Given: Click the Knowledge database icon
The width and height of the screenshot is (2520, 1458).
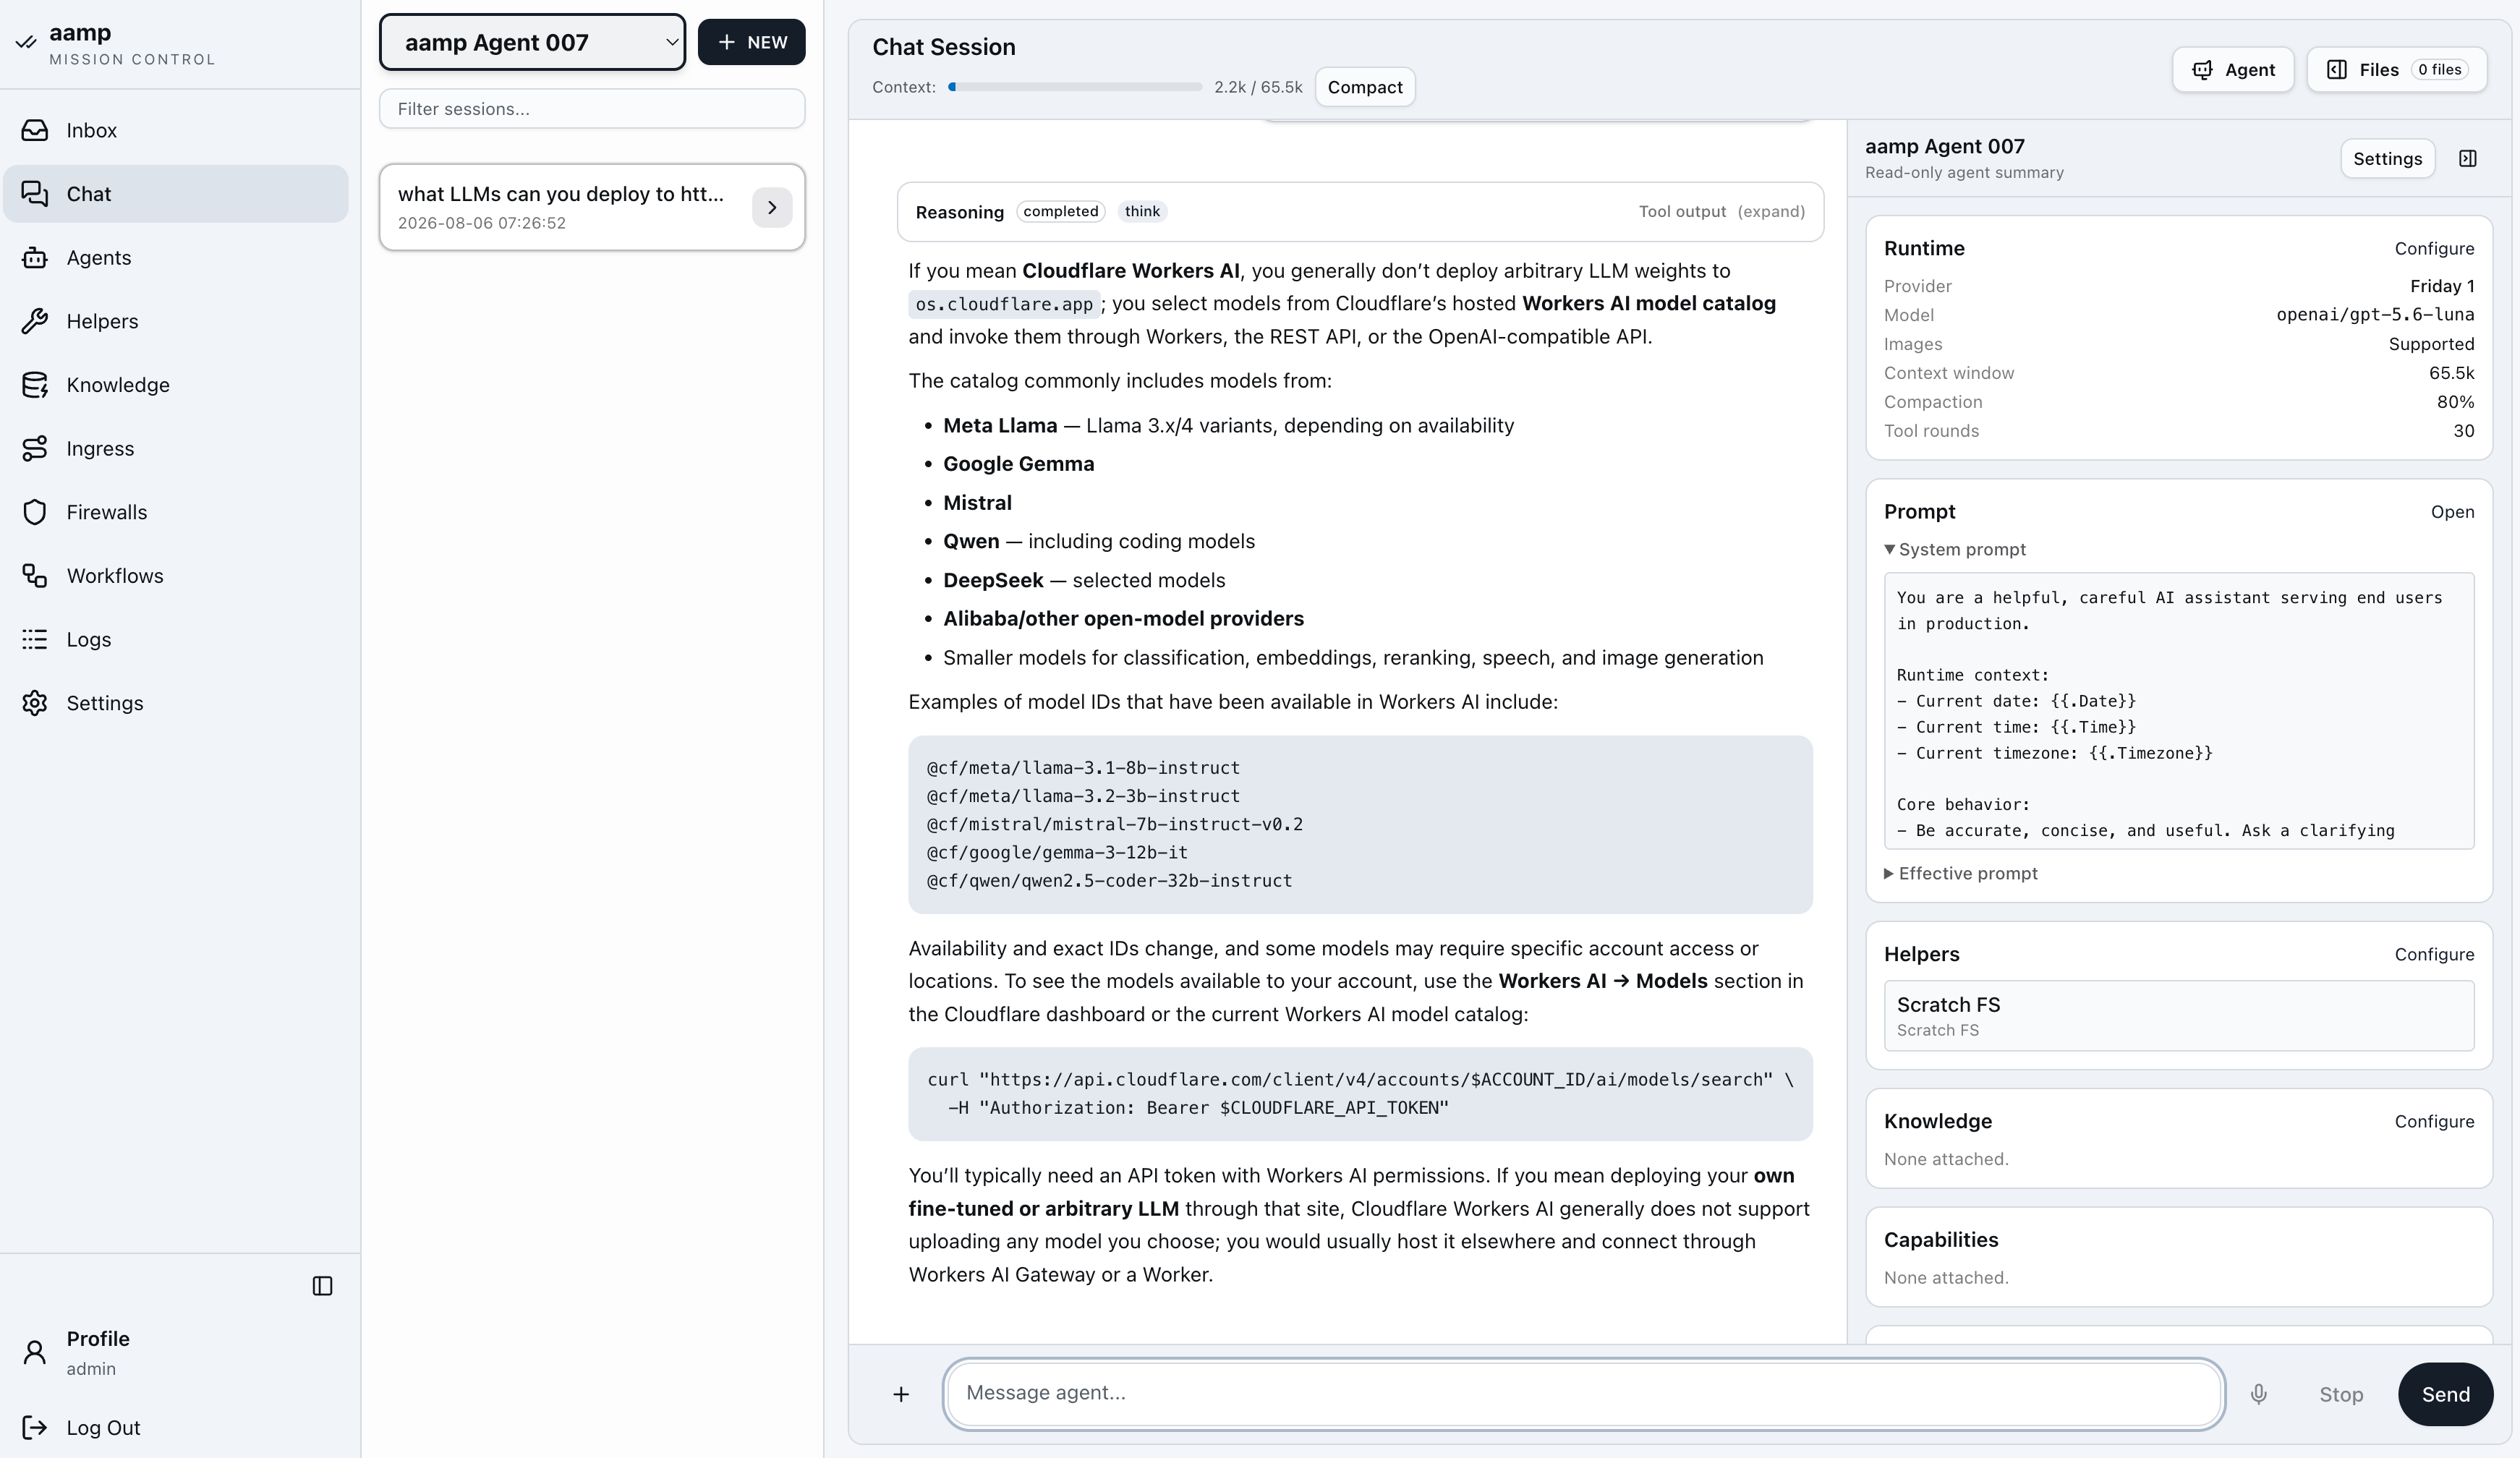Looking at the screenshot, I should click(x=35, y=385).
